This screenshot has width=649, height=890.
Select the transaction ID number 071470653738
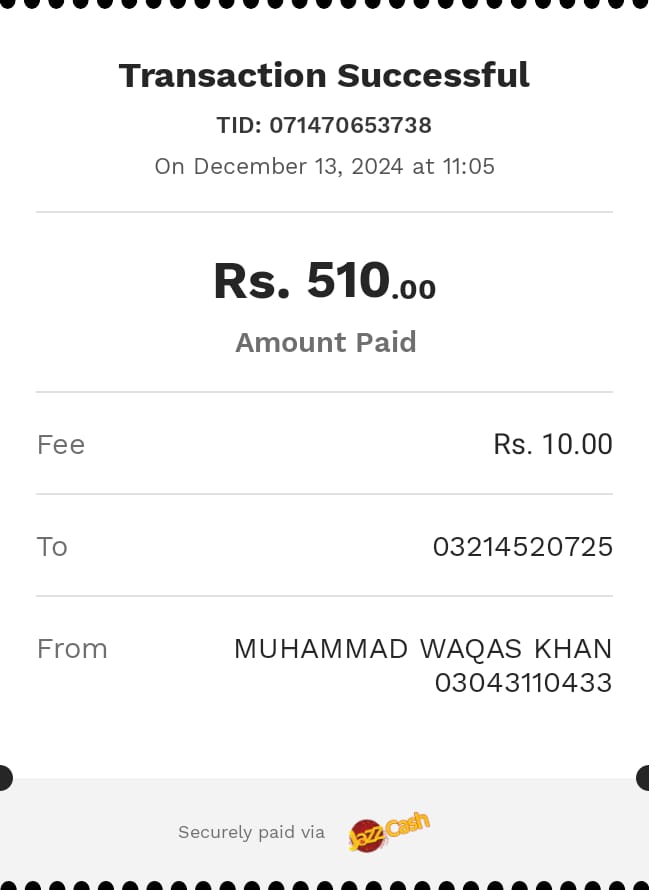coord(350,126)
